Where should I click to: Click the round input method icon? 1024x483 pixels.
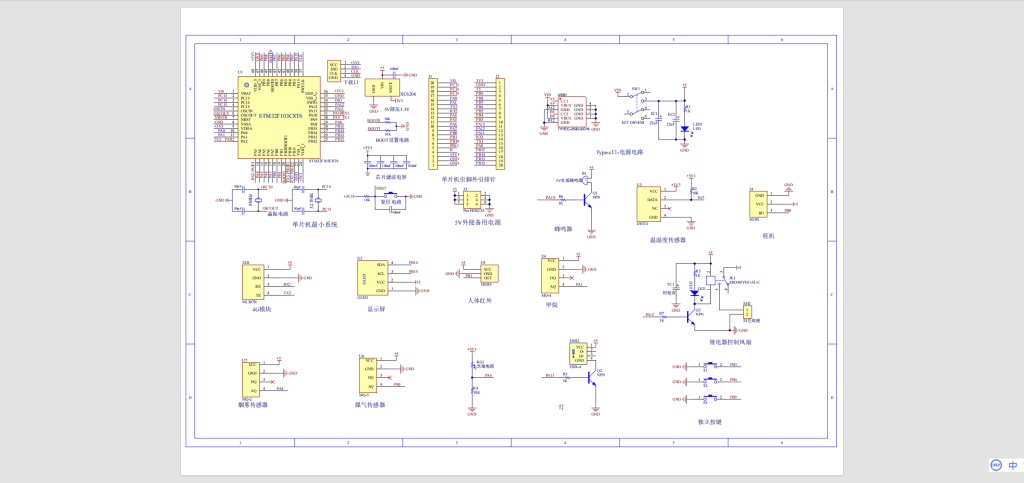point(996,465)
